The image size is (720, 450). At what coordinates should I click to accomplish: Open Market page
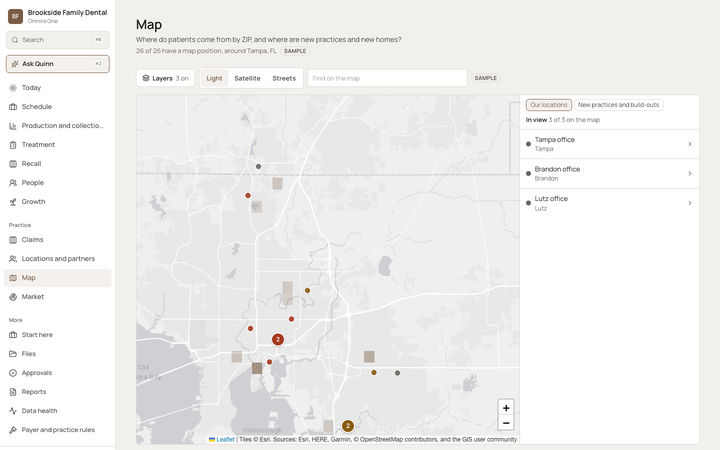[x=58, y=297]
